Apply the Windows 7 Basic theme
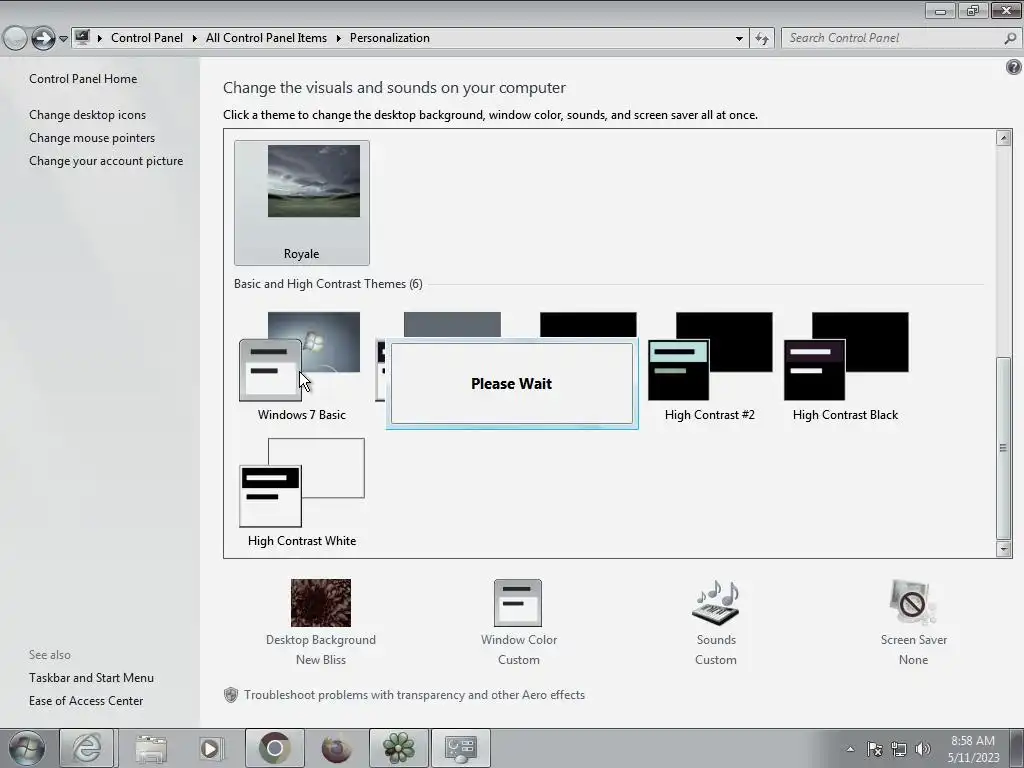 302,366
